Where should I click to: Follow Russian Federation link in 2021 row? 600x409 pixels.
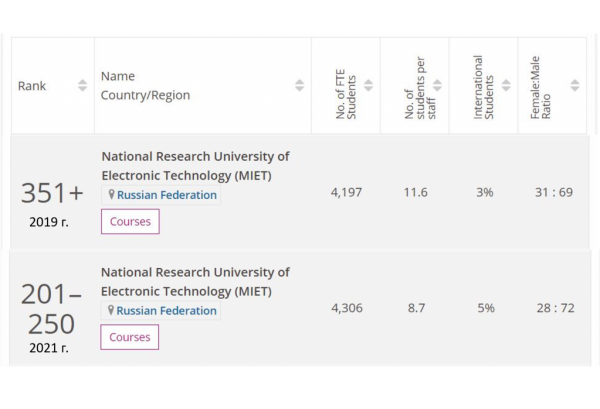pyautogui.click(x=166, y=311)
